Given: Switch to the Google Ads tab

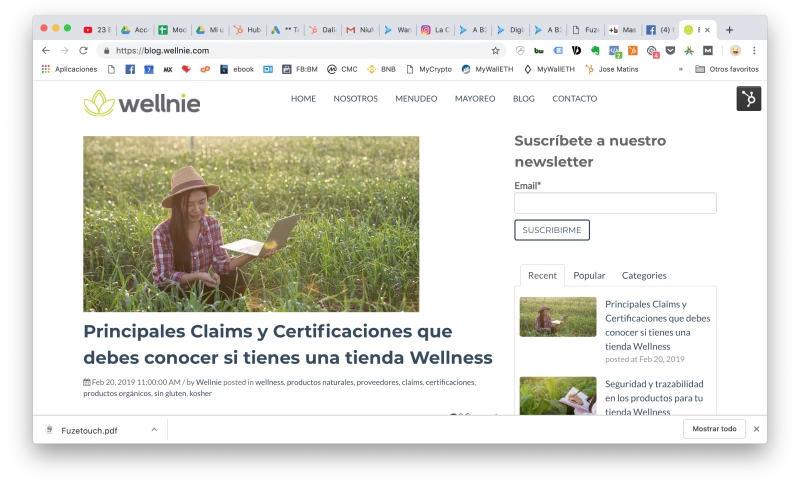Looking at the screenshot, I should click(x=285, y=30).
